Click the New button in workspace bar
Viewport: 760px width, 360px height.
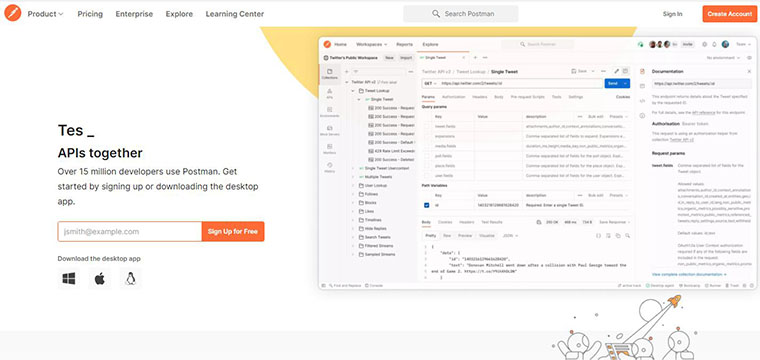click(x=389, y=58)
